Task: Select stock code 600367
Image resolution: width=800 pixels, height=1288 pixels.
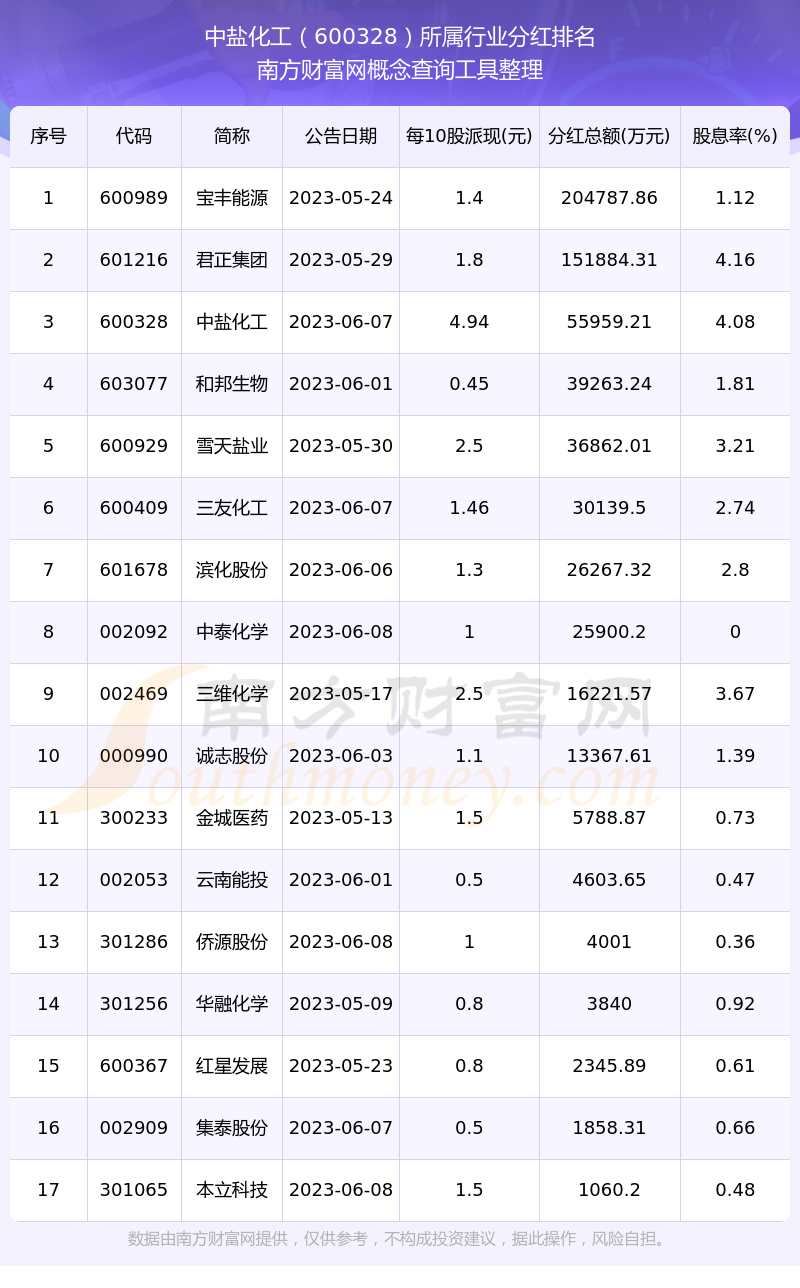Action: pyautogui.click(x=134, y=1066)
